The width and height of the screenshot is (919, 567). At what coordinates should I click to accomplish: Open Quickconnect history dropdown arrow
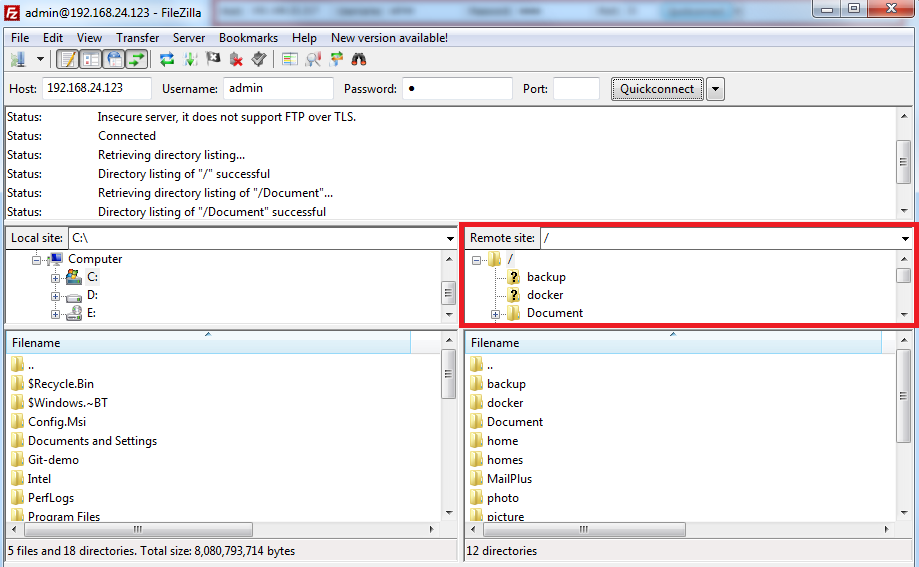(715, 89)
